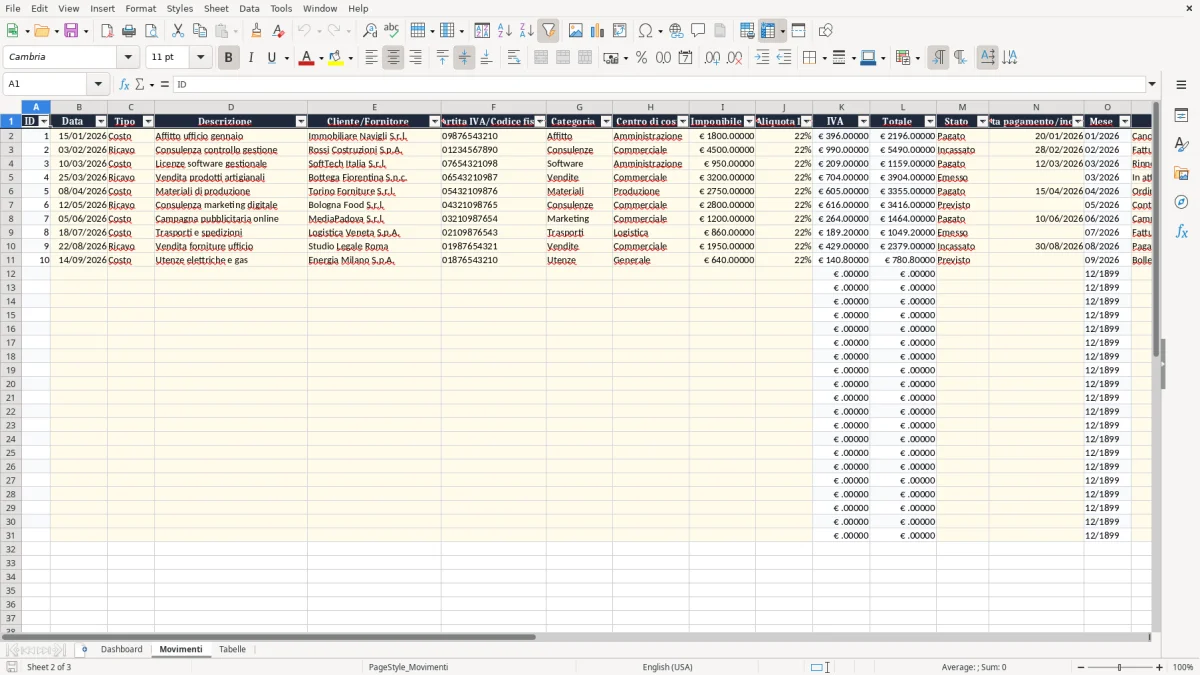Open the Sheet menu
Viewport: 1200px width, 675px height.
[216, 8]
